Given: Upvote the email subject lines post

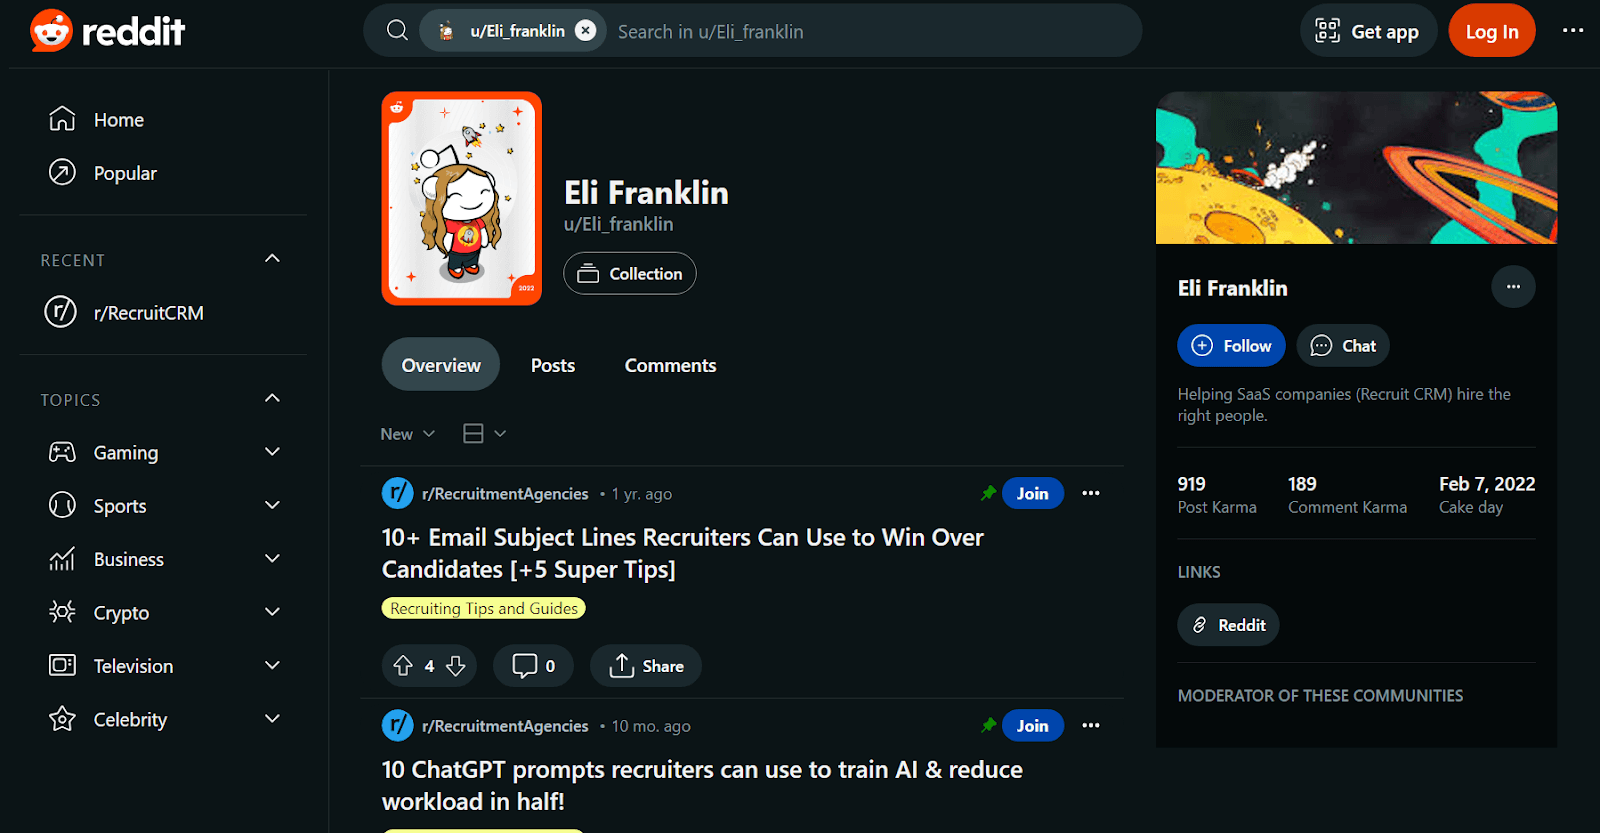Looking at the screenshot, I should [403, 666].
